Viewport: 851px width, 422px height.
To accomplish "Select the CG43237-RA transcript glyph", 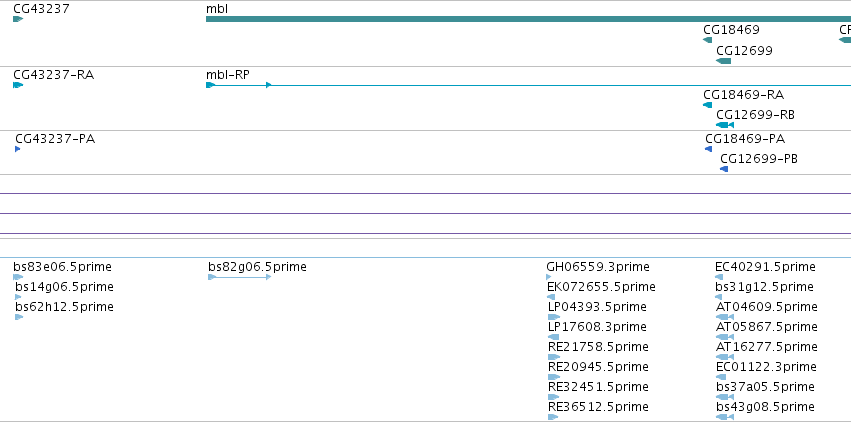I will 18,85.
